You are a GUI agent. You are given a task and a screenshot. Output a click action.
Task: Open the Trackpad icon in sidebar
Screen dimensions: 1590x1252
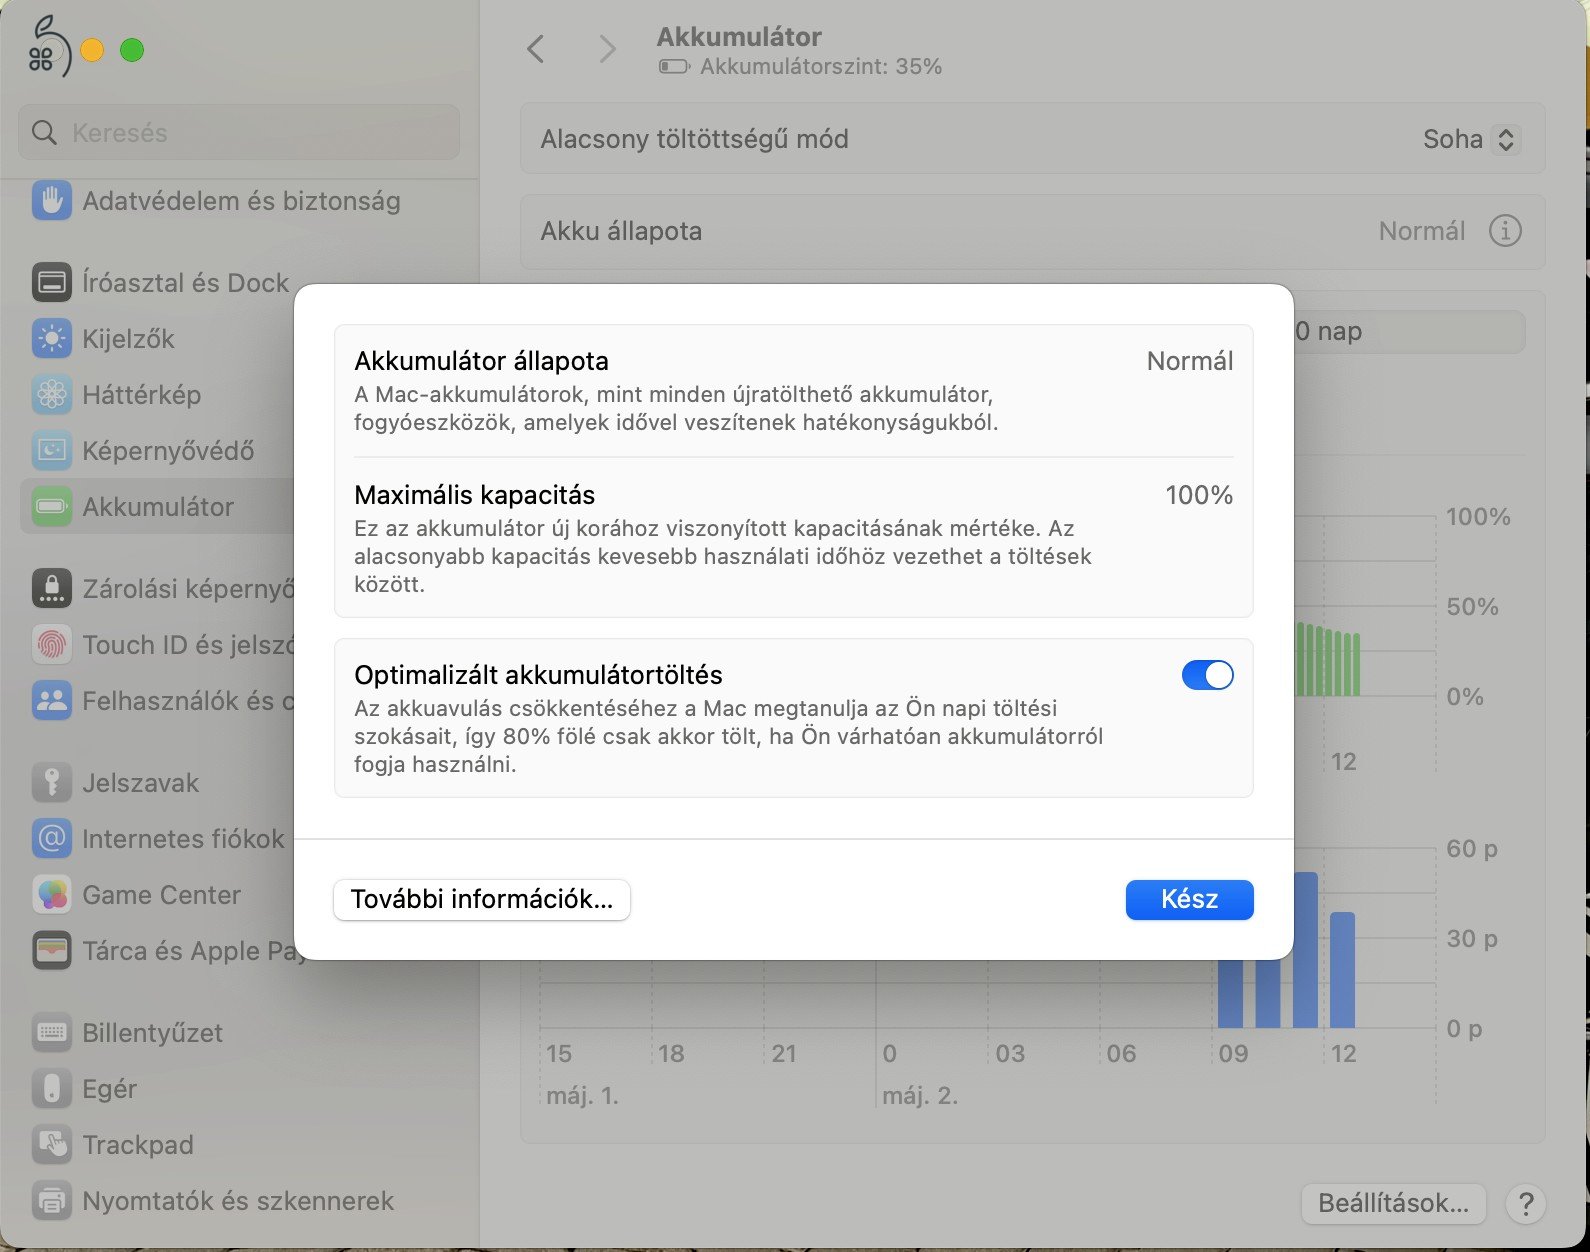[x=51, y=1145]
